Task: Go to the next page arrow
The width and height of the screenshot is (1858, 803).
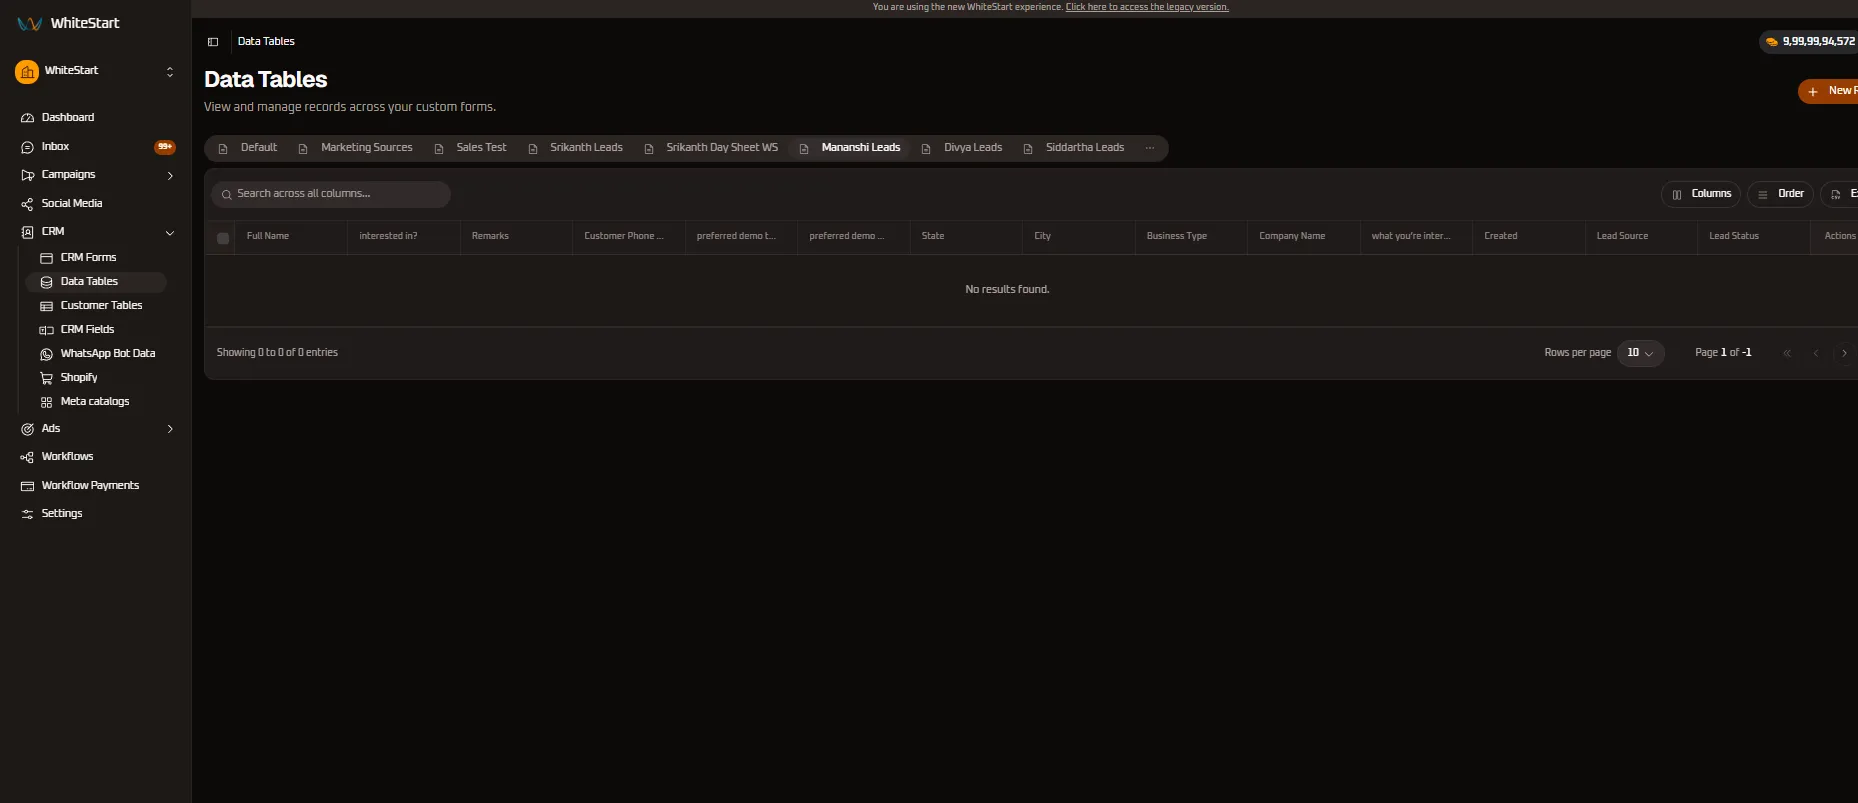Action: tap(1845, 353)
